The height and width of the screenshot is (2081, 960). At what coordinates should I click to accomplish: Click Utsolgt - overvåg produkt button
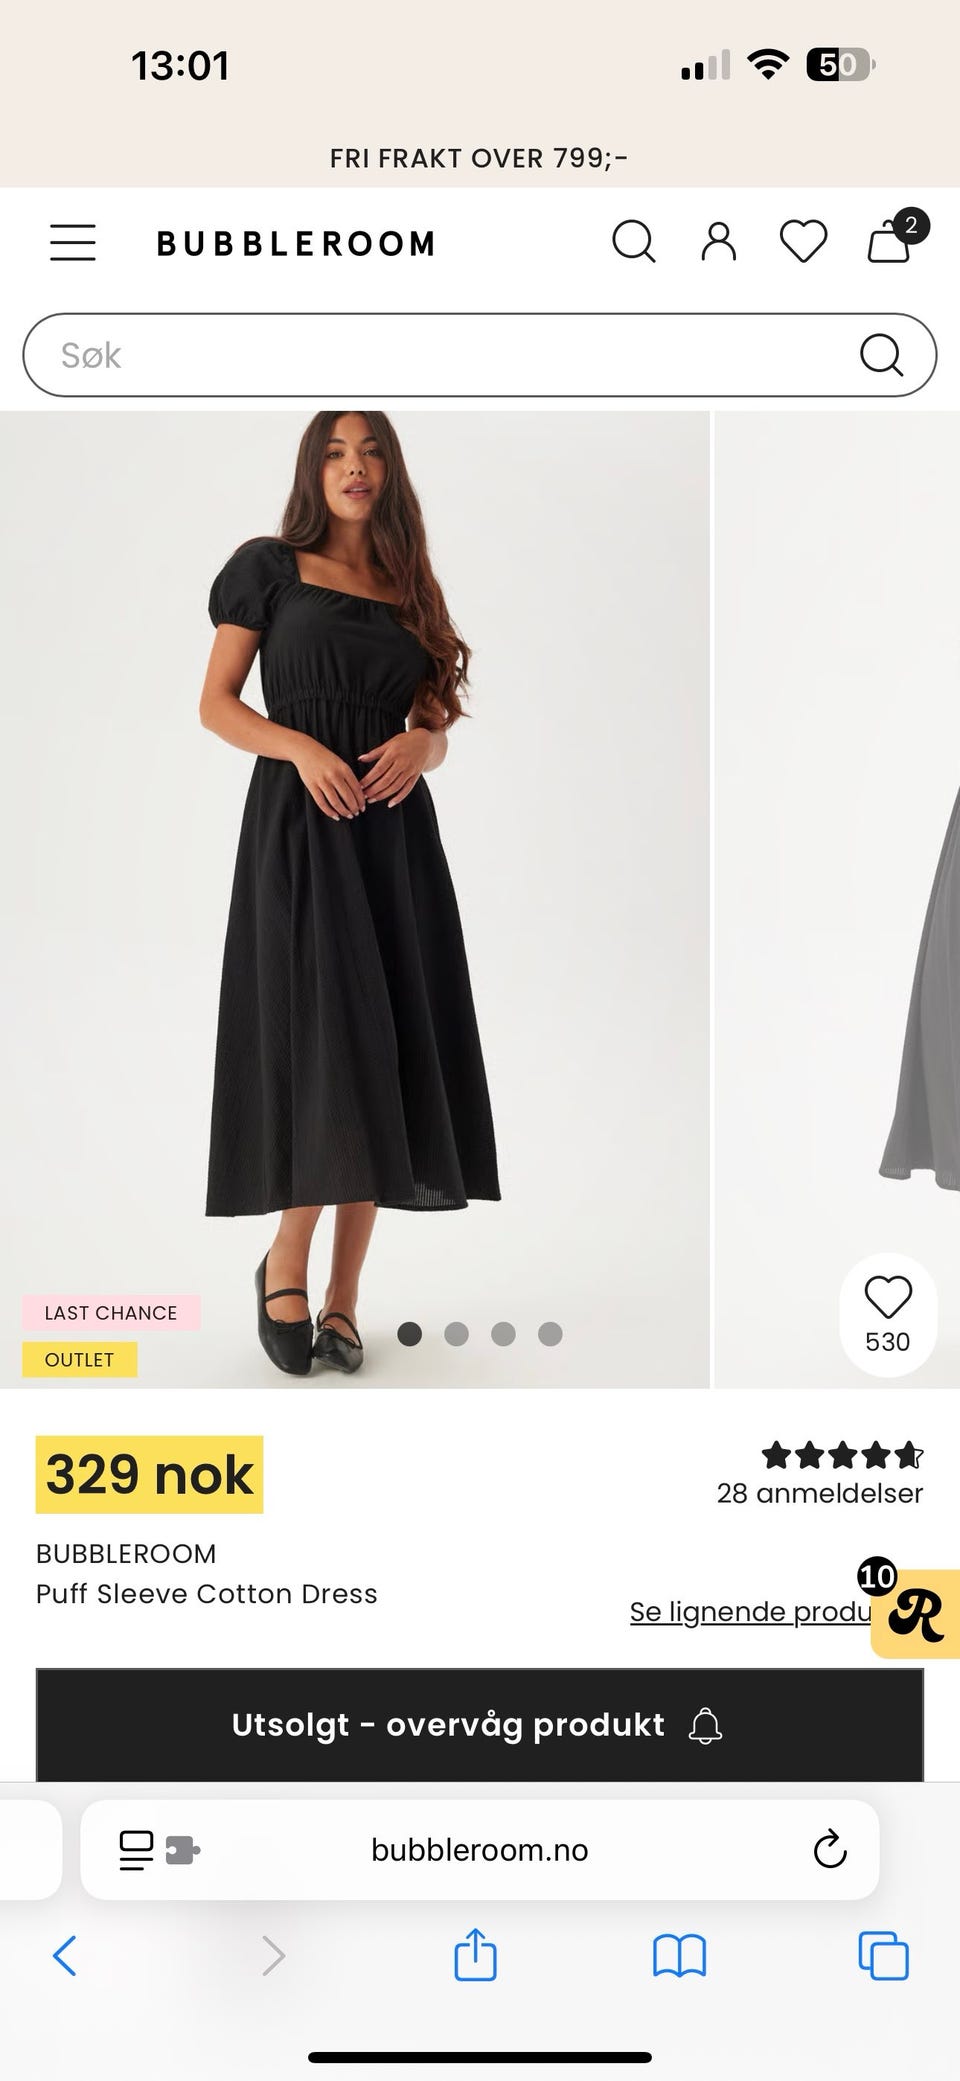[x=480, y=1725]
